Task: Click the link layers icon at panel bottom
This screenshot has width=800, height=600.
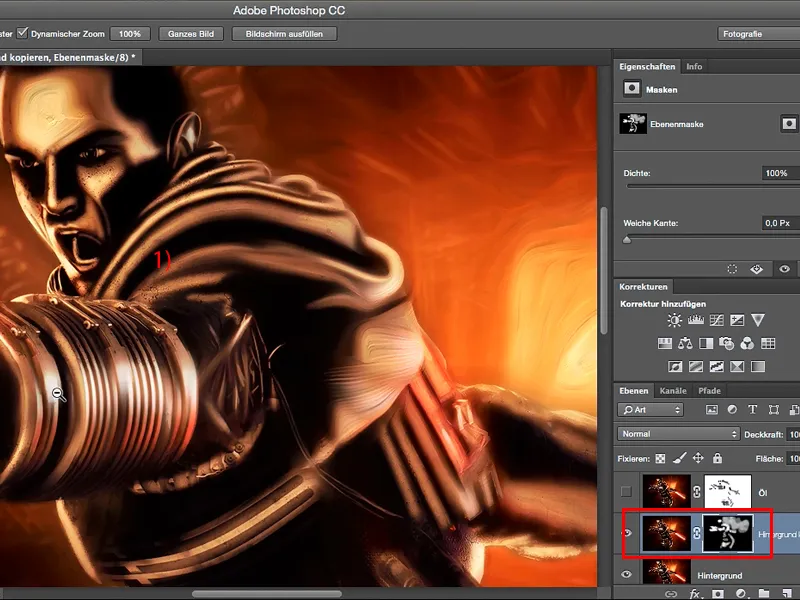Action: coord(671,594)
